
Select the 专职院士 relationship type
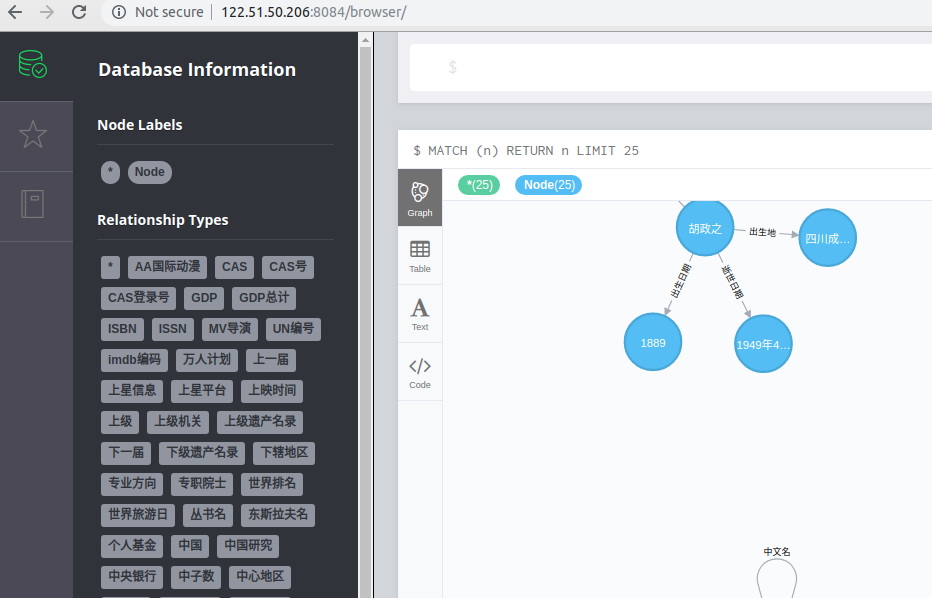[202, 483]
